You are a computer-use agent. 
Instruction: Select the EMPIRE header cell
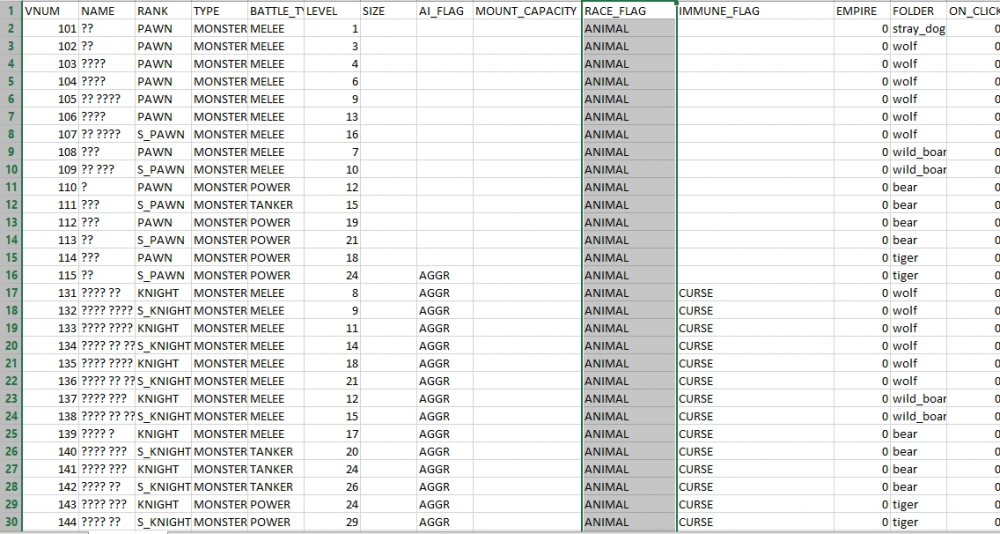click(x=863, y=11)
